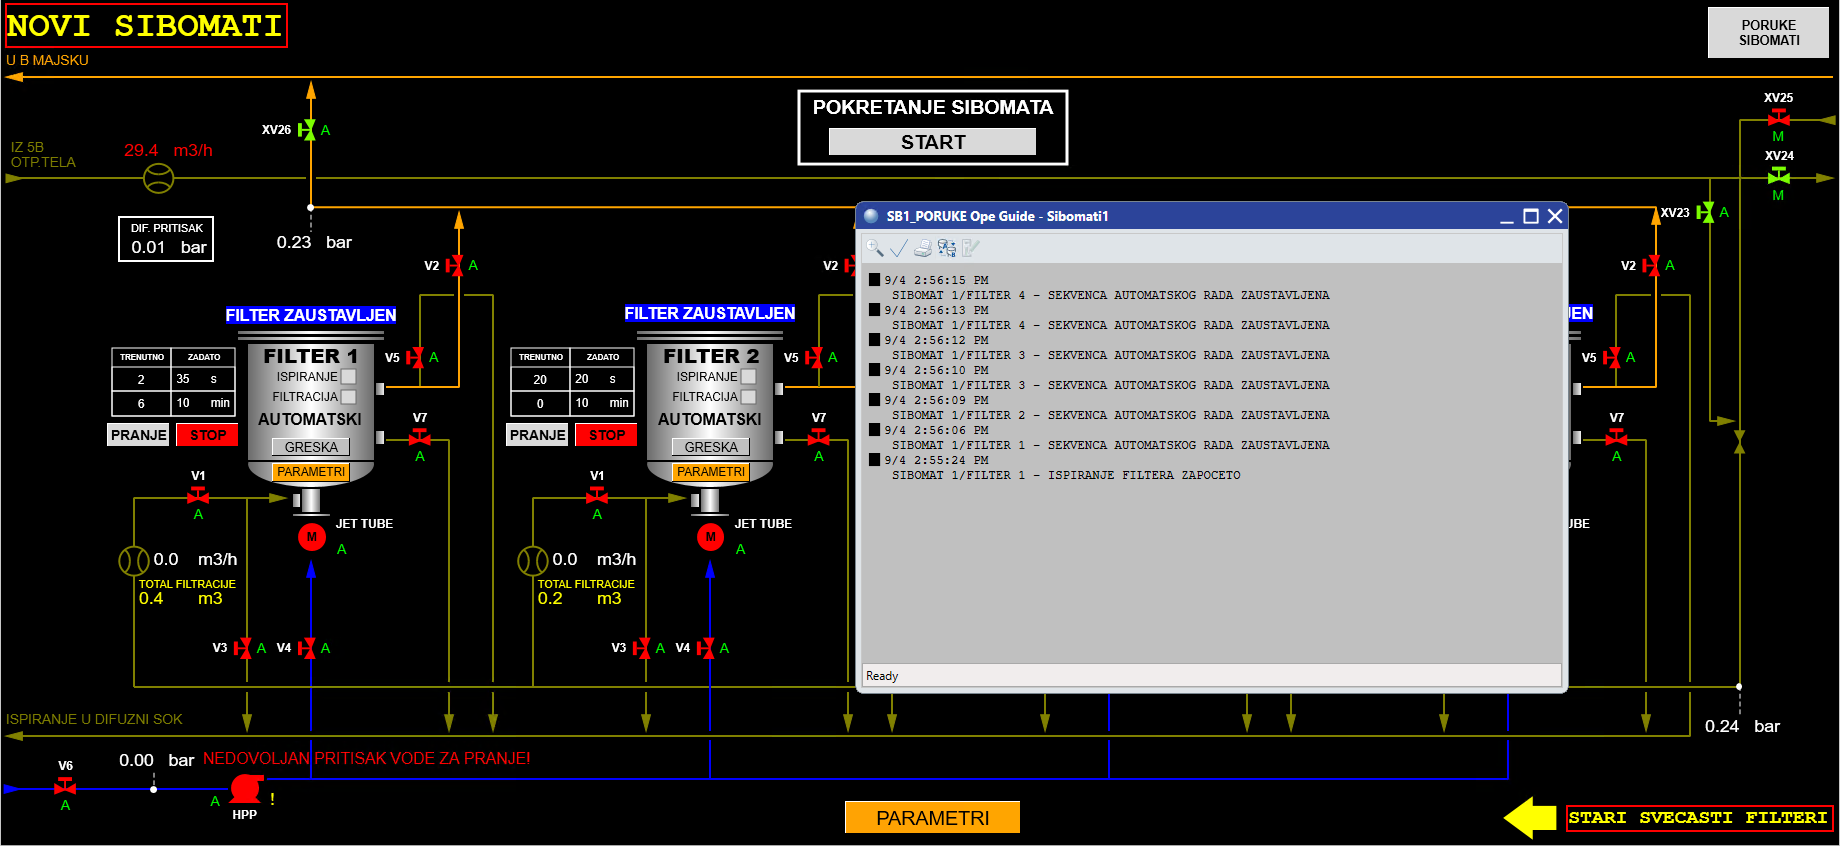Click the yellow arrow beside STARI SVECASTI FILTERI

[1530, 817]
